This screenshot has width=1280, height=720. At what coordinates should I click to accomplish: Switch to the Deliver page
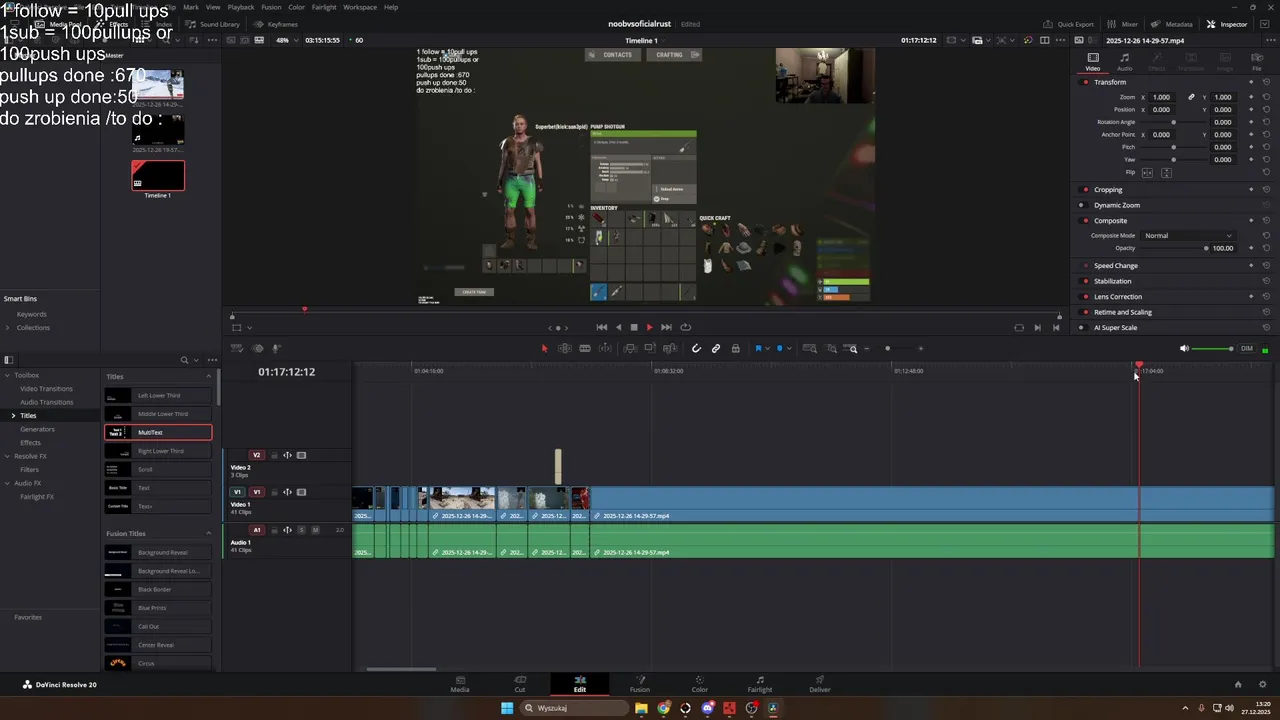[820, 683]
